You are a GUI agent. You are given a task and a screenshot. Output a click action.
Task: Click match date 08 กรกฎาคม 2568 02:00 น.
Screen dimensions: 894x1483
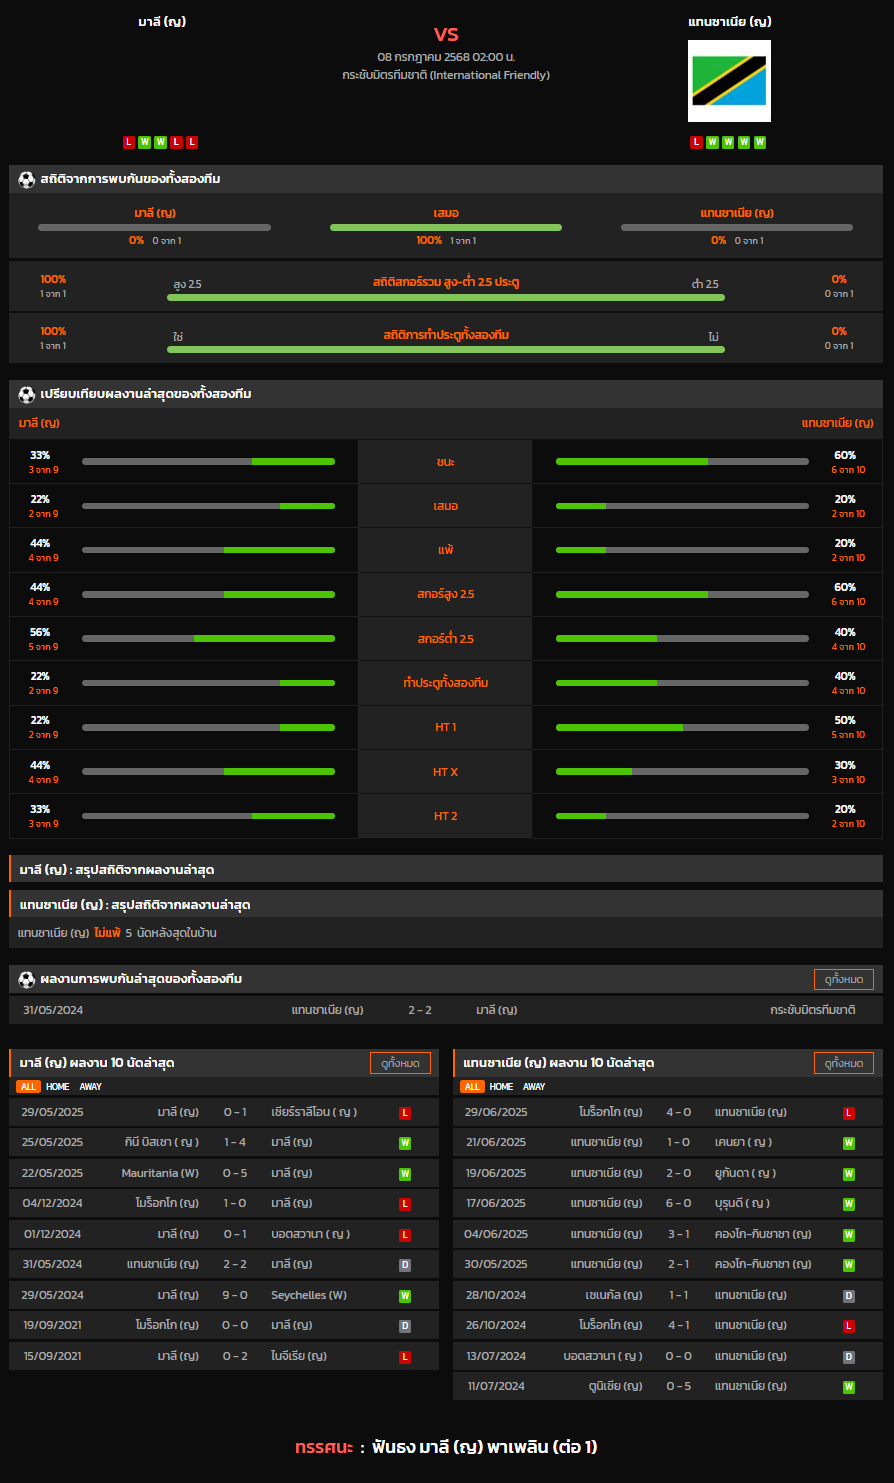(x=446, y=57)
